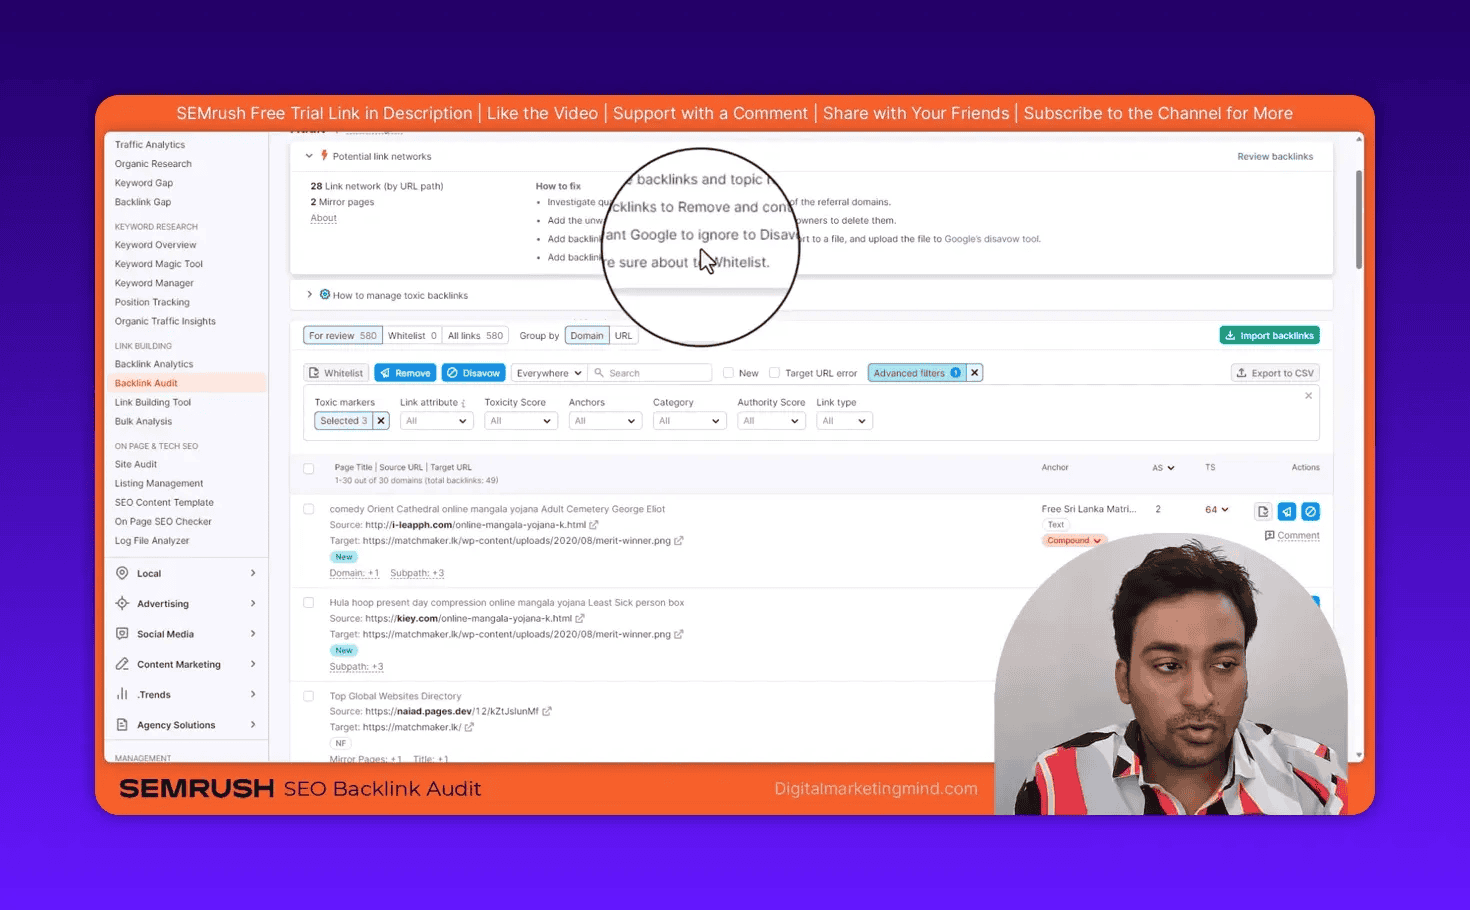Check the first backlink row checkbox
Screen dimensions: 1470x910
(308, 509)
